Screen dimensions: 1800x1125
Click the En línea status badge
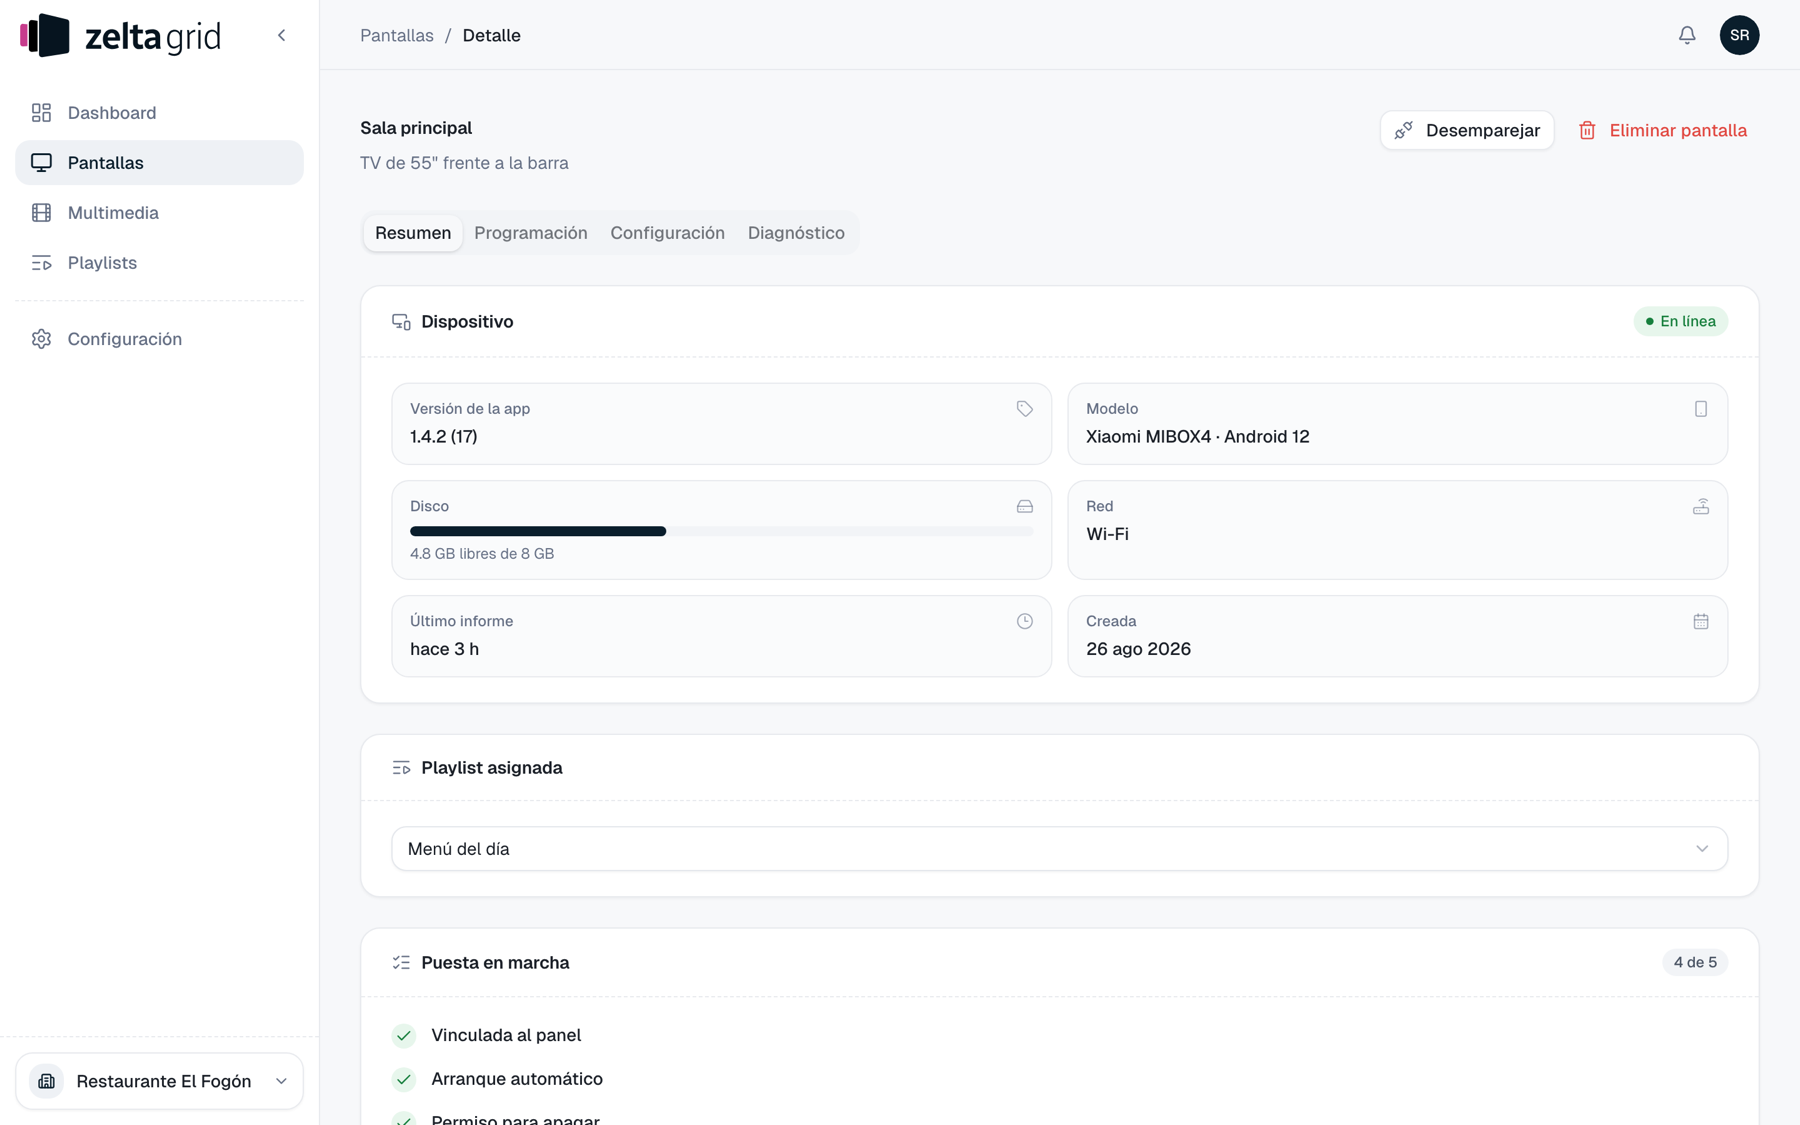pyautogui.click(x=1680, y=321)
